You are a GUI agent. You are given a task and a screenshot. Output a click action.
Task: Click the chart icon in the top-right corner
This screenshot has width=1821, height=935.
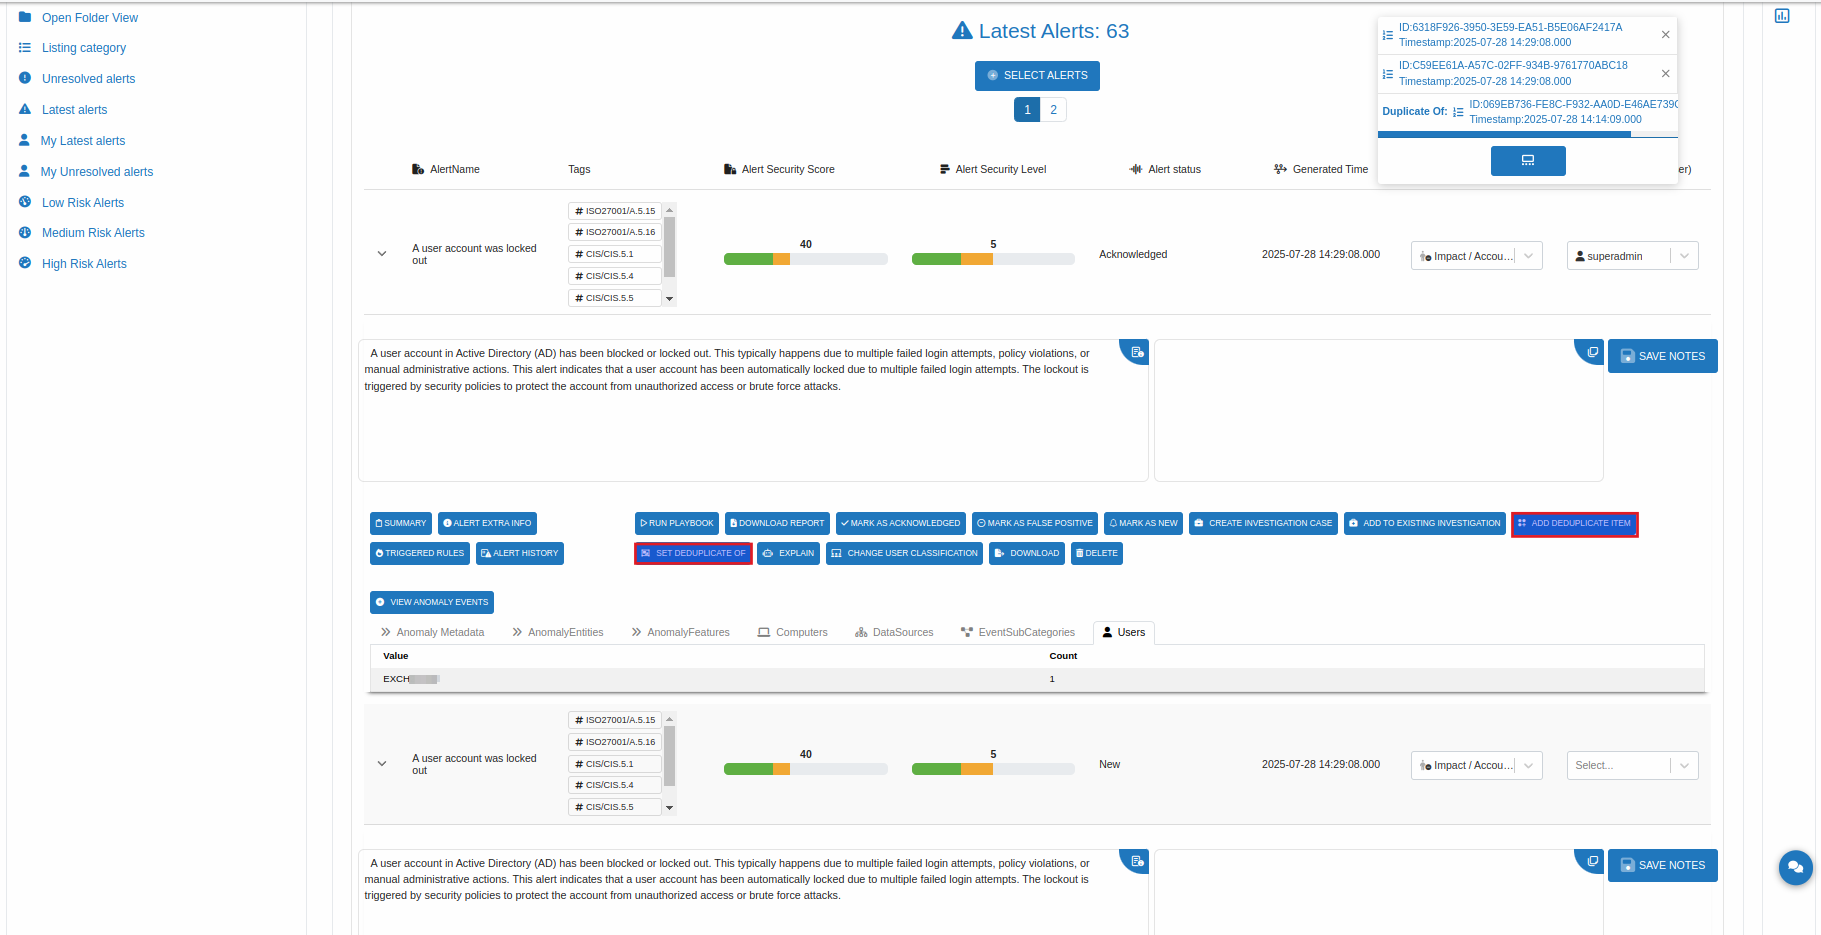(x=1781, y=16)
